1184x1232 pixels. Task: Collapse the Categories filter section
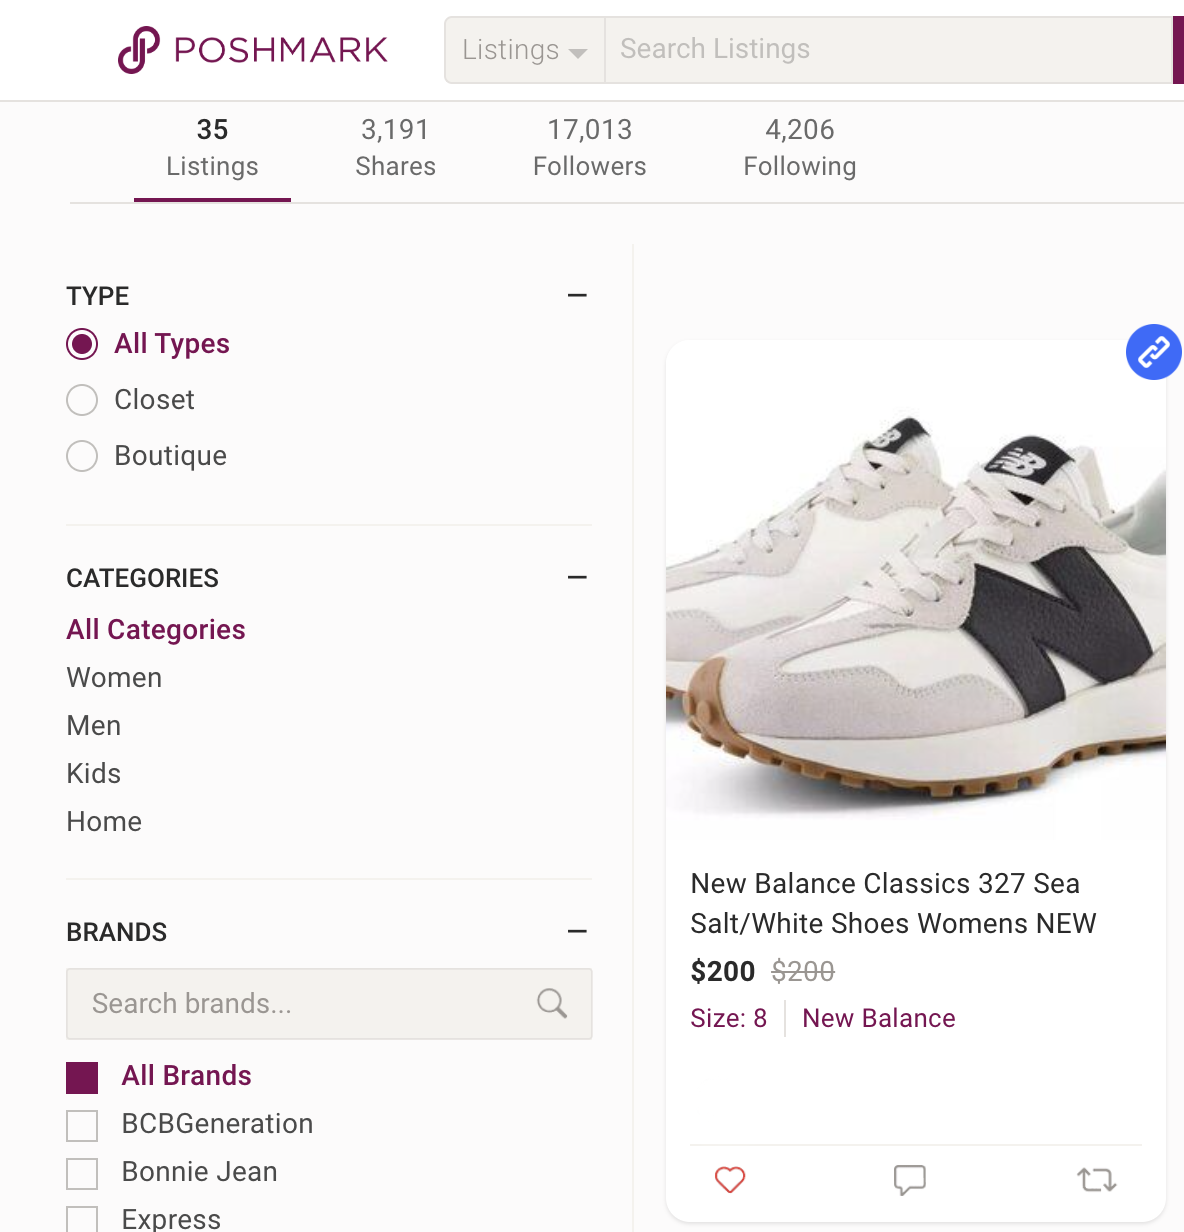point(577,578)
